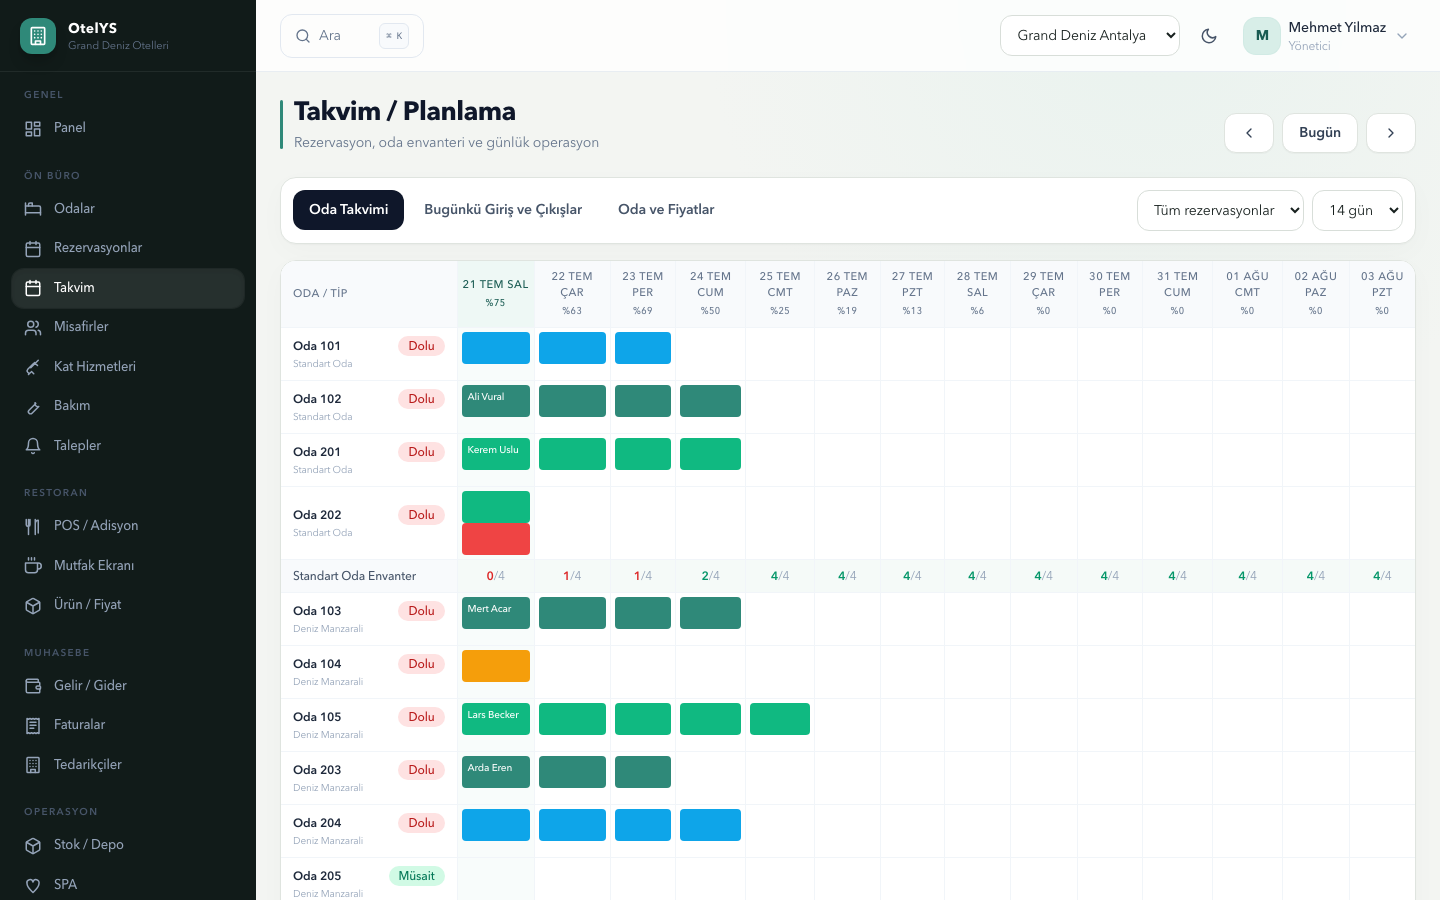Open Ürün / Fiyat box icon
Screen dimensions: 1440x900
pyautogui.click(x=33, y=605)
